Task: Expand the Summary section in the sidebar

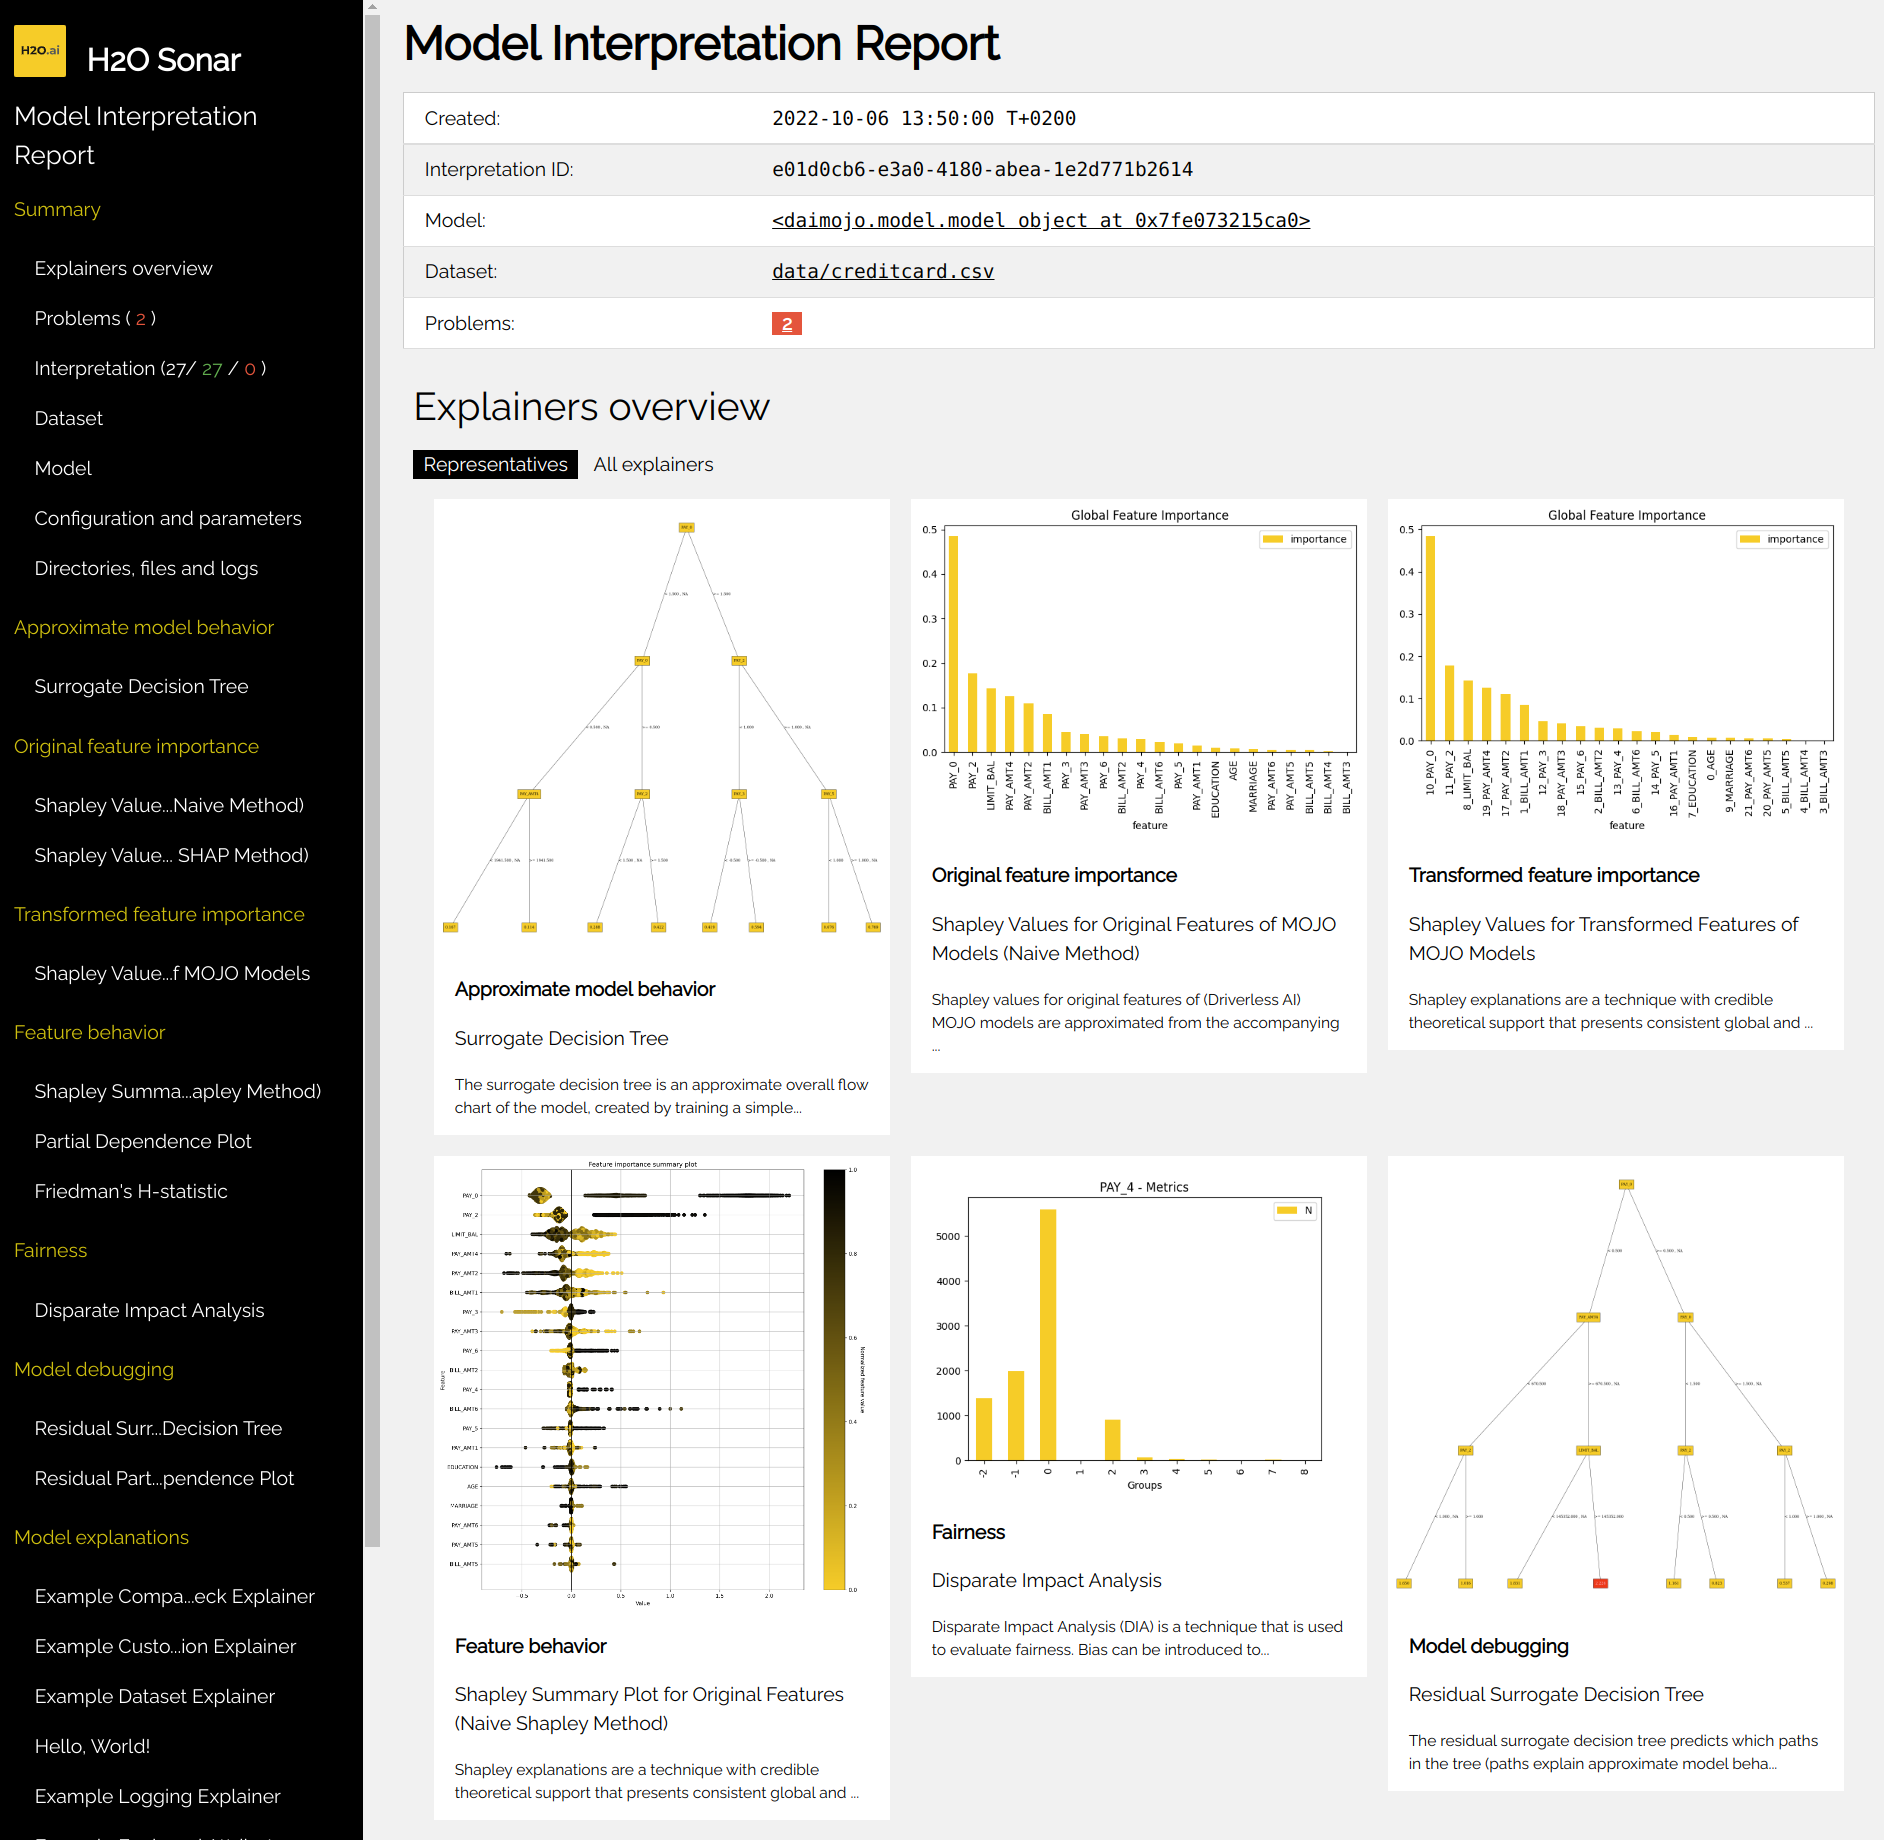Action: tap(57, 209)
